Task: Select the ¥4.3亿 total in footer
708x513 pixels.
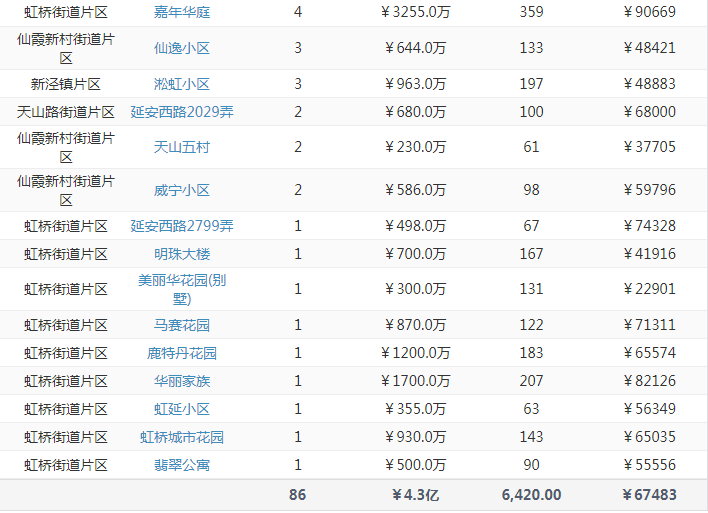Action: [x=415, y=495]
